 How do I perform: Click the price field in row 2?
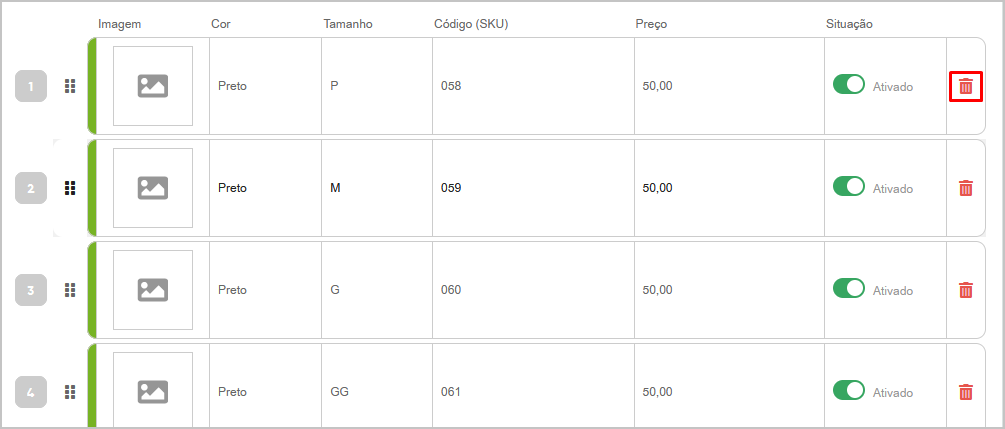point(729,188)
